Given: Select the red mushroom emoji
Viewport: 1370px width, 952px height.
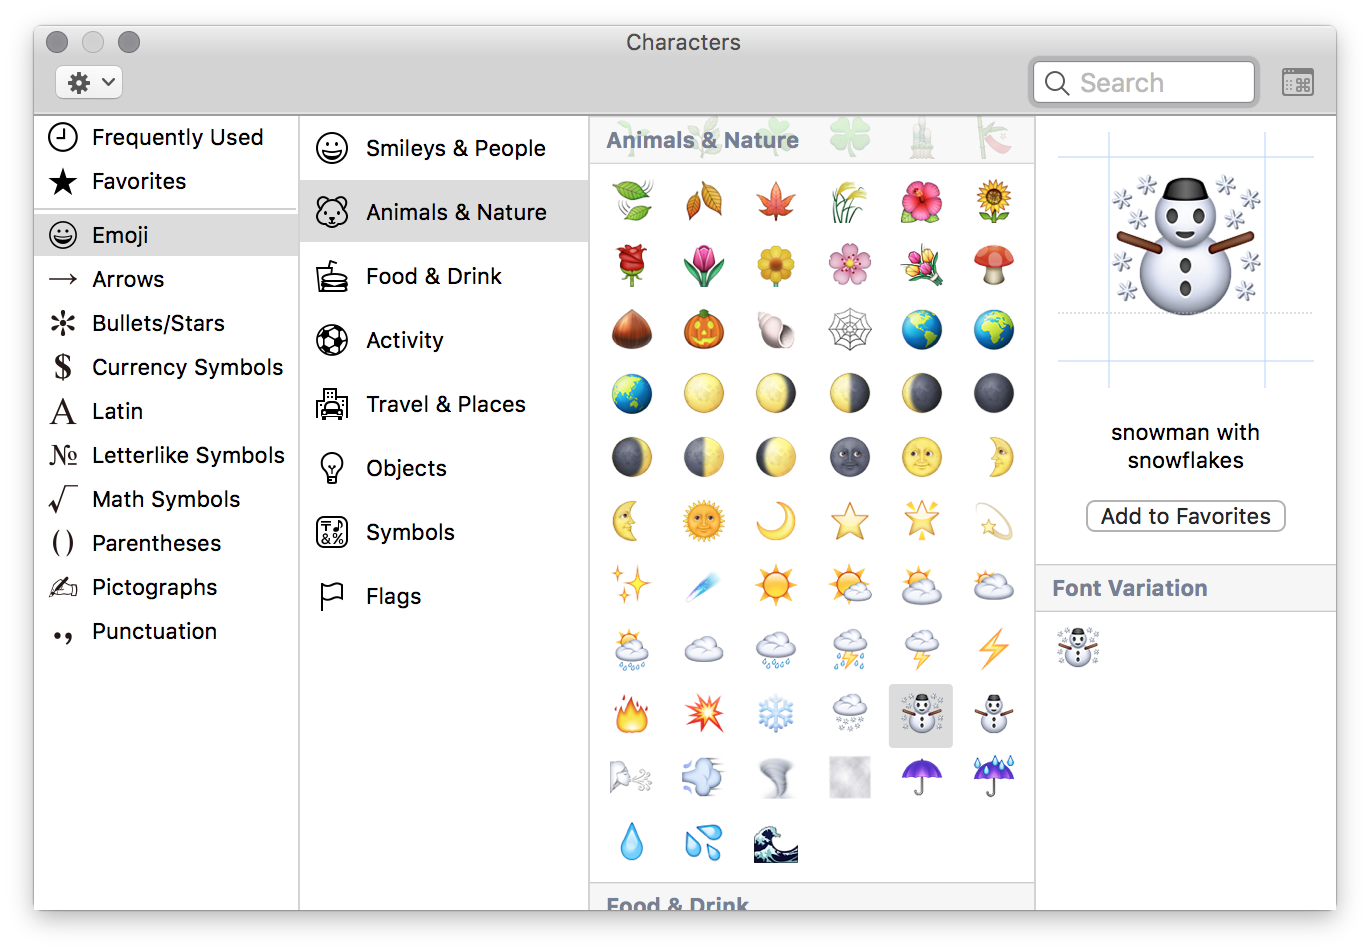Looking at the screenshot, I should [994, 265].
